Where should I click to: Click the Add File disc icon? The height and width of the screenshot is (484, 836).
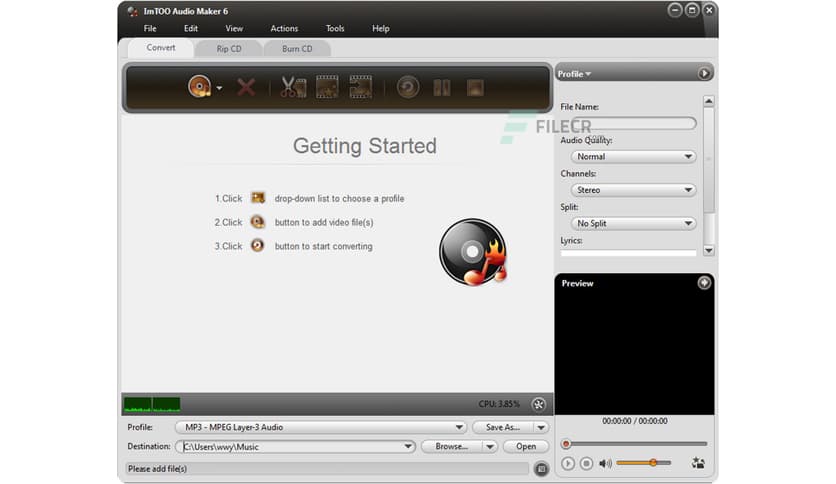[200, 86]
